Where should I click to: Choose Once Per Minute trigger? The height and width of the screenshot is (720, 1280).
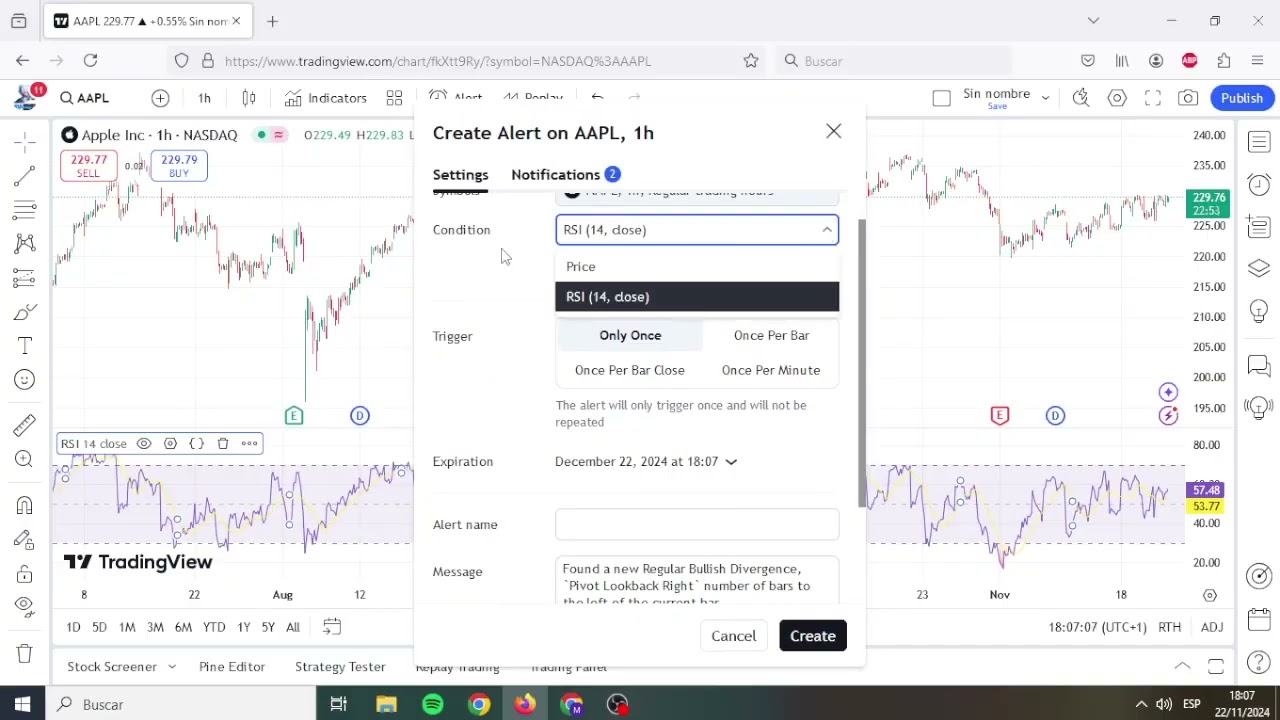pyautogui.click(x=771, y=370)
